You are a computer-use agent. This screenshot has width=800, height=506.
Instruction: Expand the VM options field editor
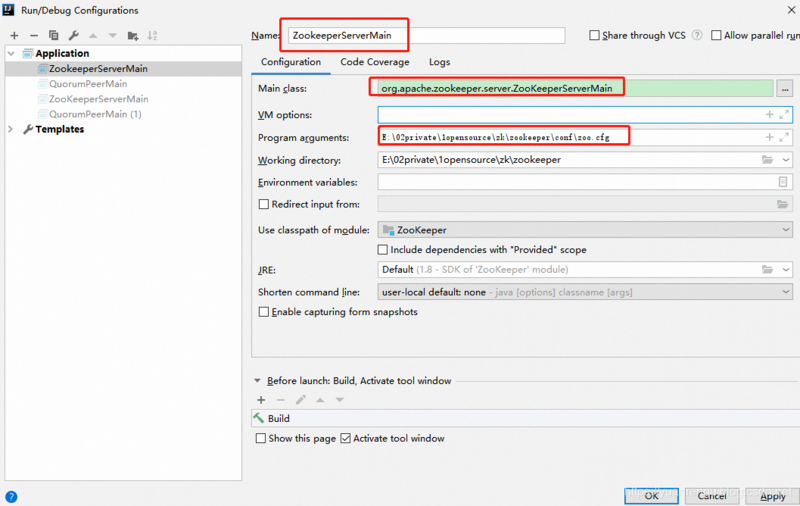pyautogui.click(x=784, y=115)
